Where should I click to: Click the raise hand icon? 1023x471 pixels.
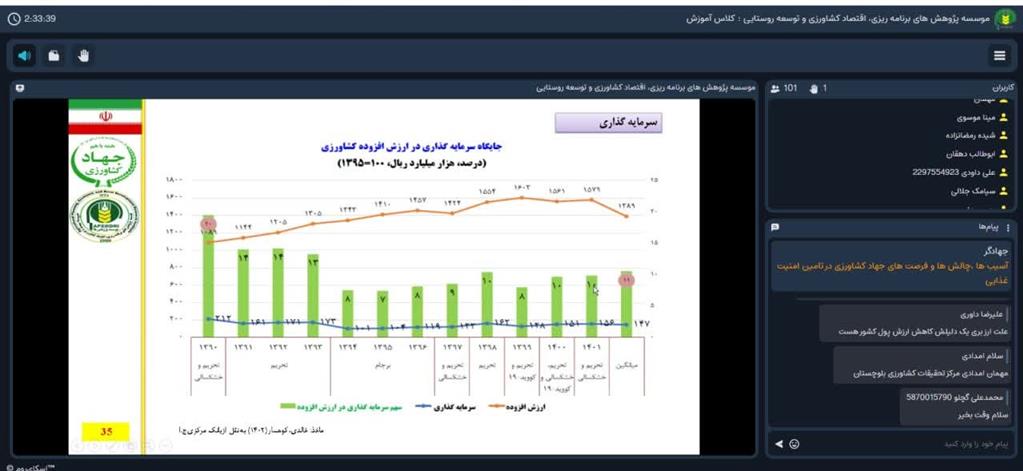point(84,56)
